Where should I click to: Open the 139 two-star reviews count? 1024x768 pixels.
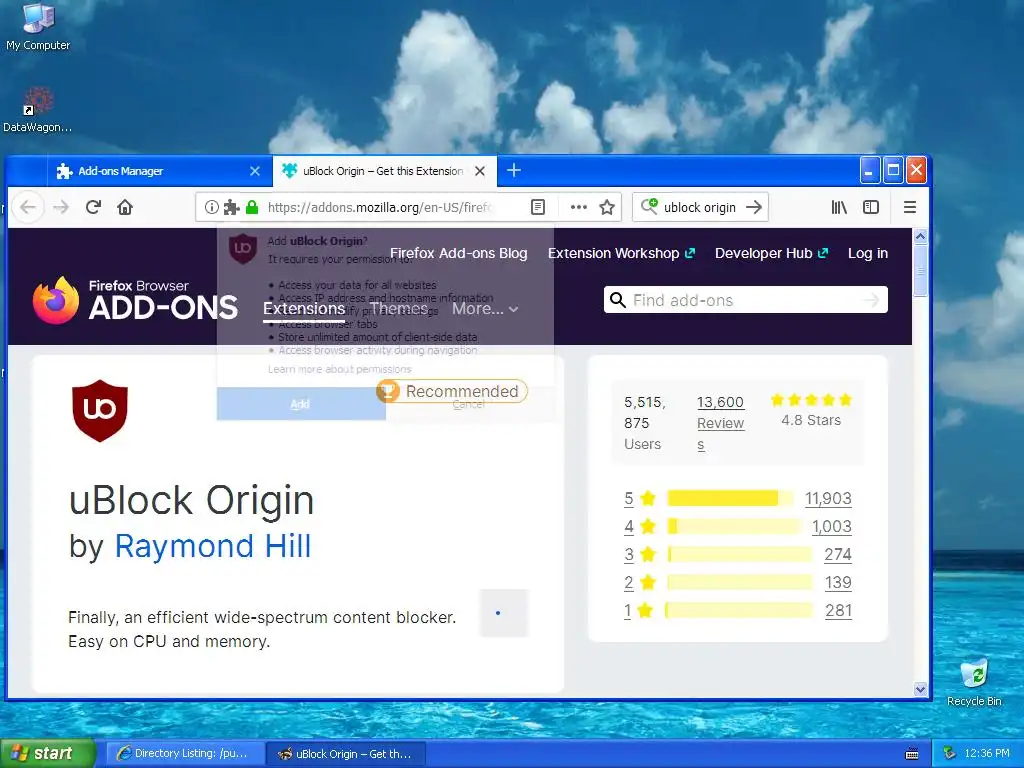[838, 583]
